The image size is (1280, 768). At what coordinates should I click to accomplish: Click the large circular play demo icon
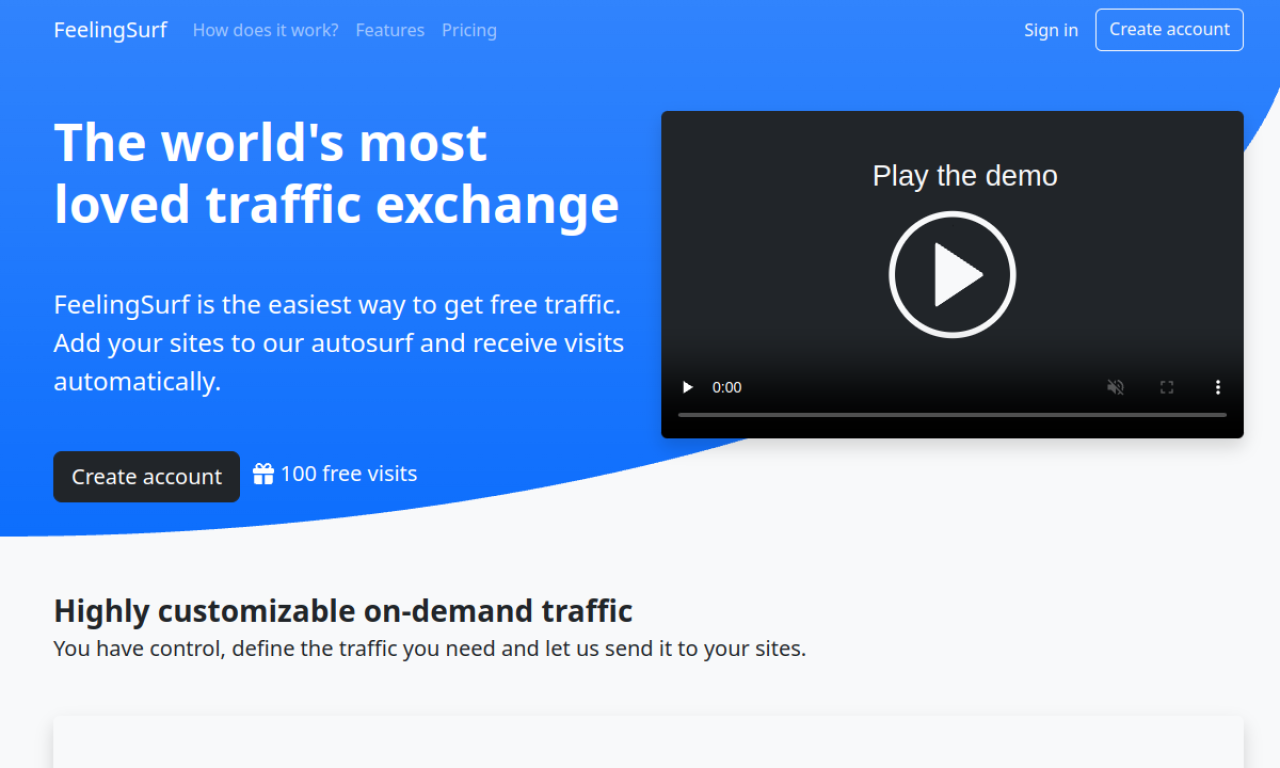coord(952,274)
